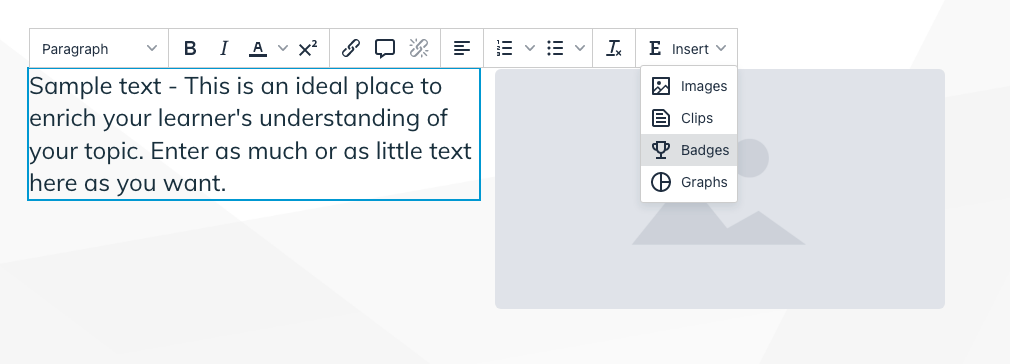
Task: Open bulleted list style dropdown arrow
Action: [x=580, y=48]
